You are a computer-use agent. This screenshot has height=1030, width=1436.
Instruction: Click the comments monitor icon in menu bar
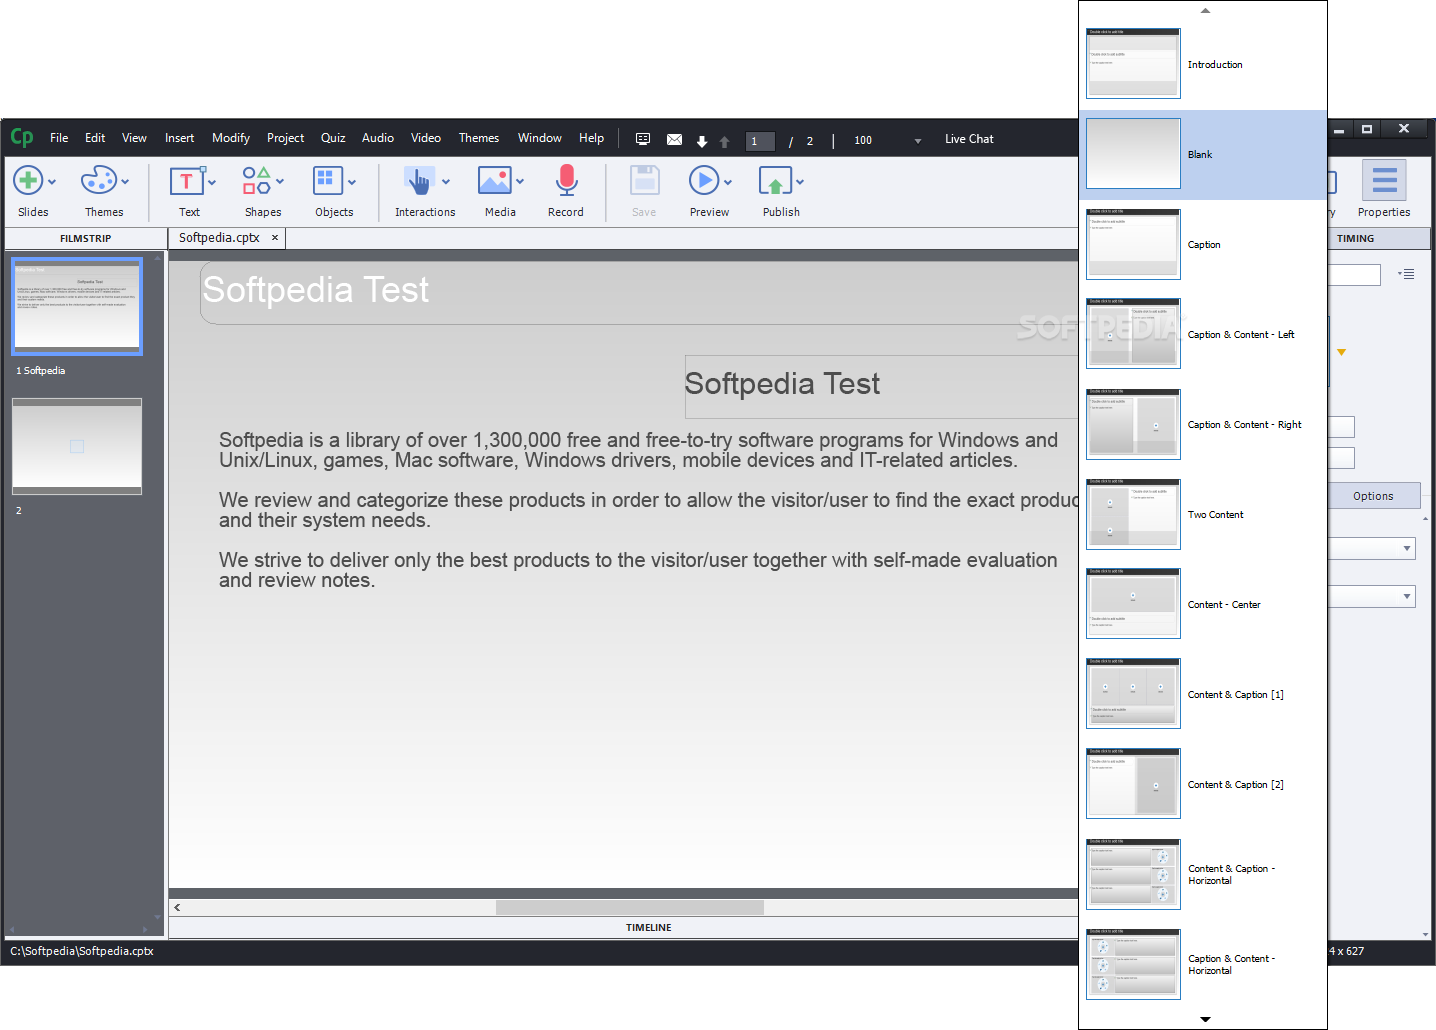tap(643, 140)
